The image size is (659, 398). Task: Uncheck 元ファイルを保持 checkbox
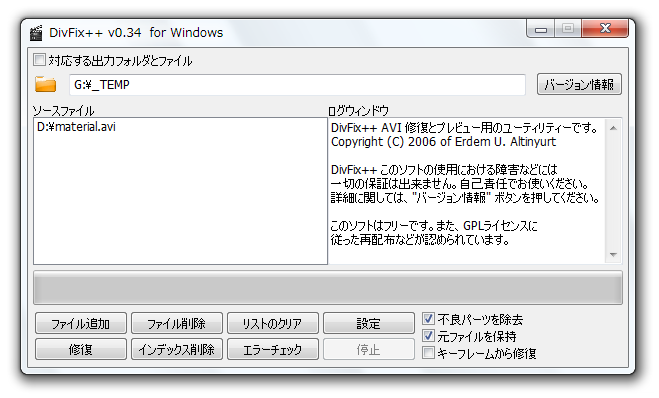coord(428,336)
